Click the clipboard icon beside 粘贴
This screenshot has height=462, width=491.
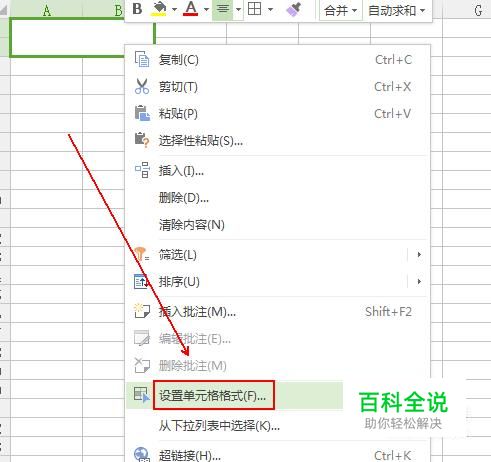[142, 113]
